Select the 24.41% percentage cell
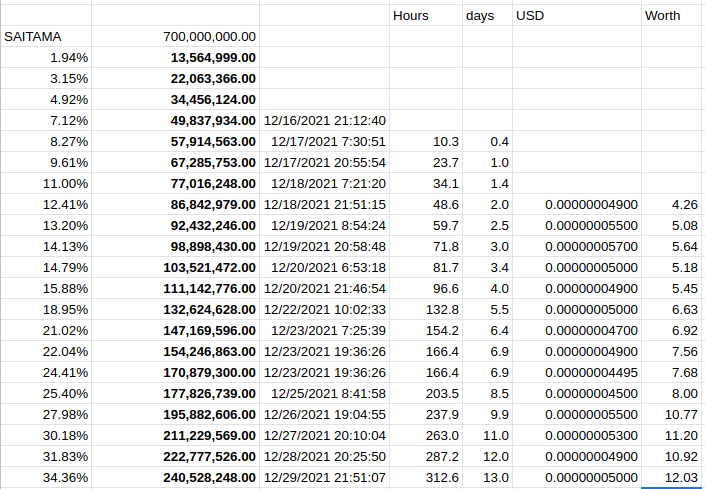Viewport: 705px width, 489px height. click(x=46, y=372)
